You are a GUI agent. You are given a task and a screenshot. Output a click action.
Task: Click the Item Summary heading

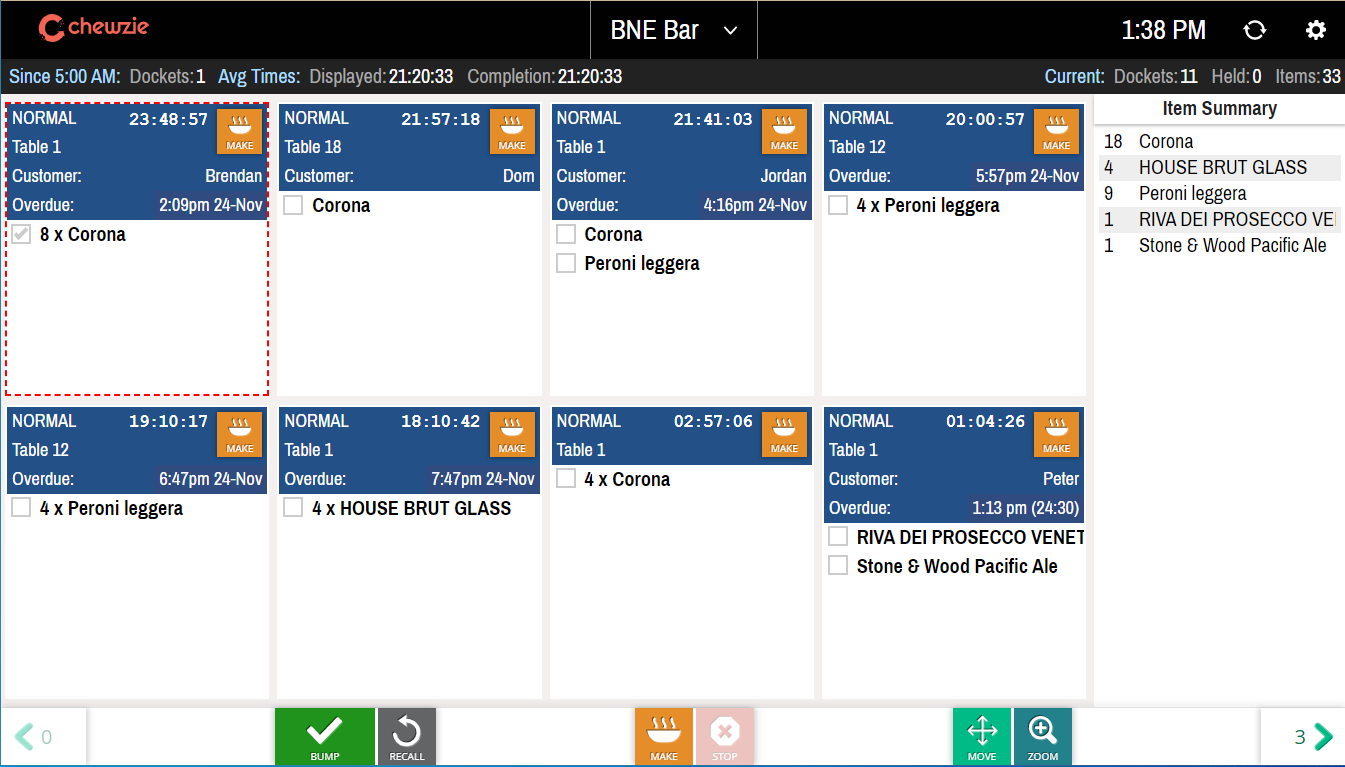click(1219, 109)
